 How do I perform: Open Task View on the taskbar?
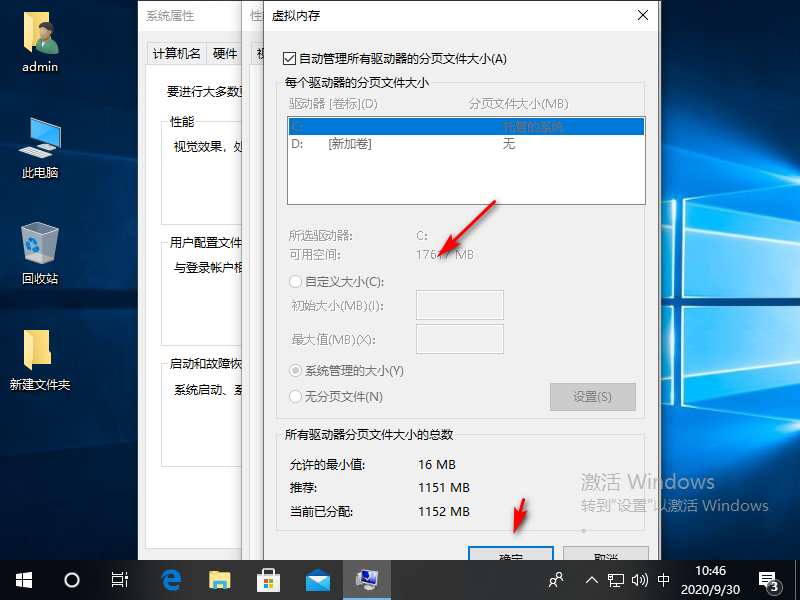[x=119, y=579]
